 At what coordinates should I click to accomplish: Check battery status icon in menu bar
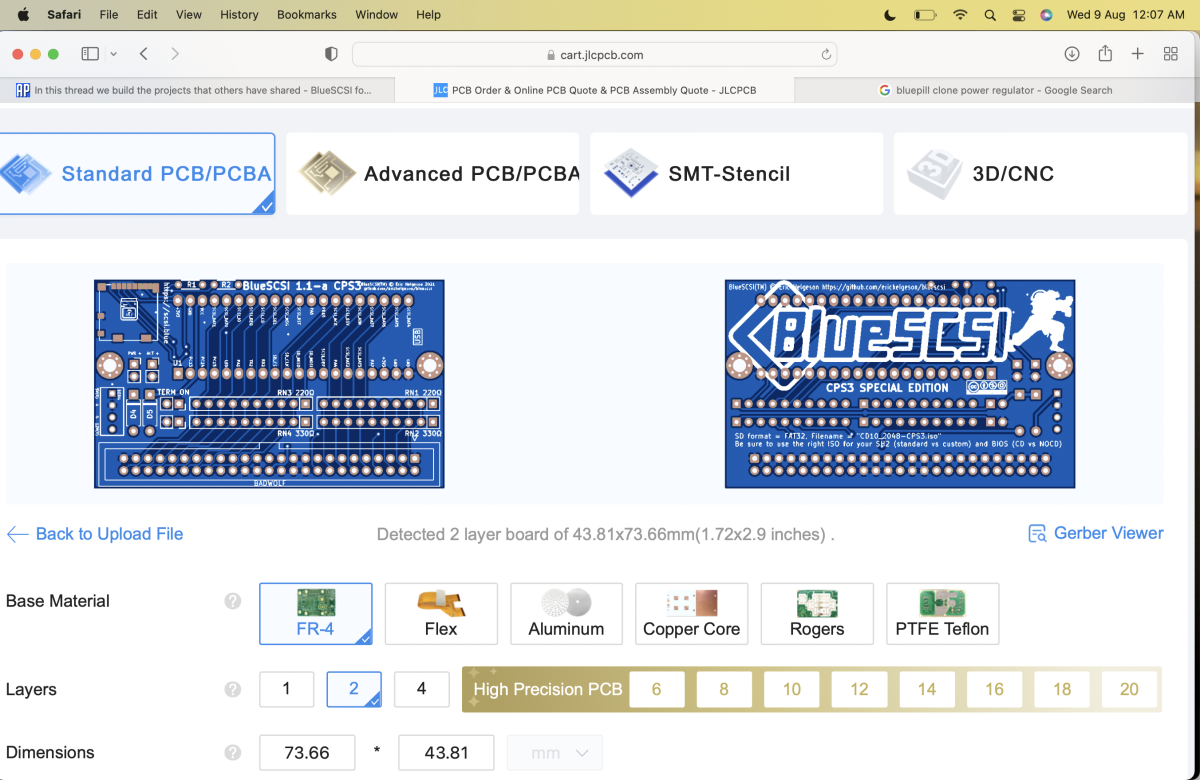925,15
